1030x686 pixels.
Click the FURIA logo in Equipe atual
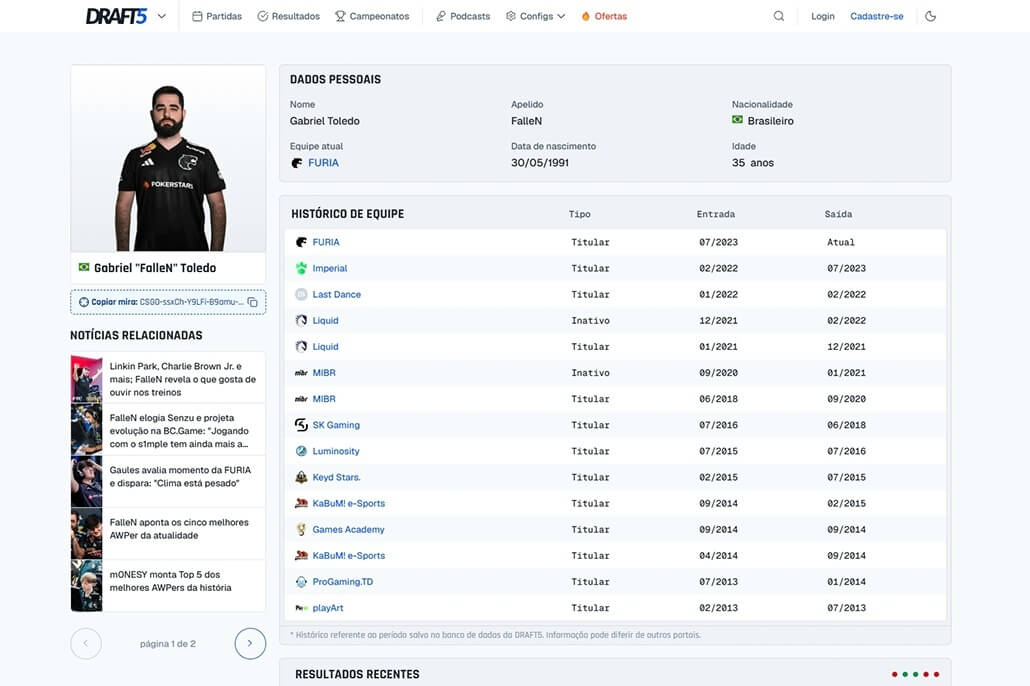(297, 163)
